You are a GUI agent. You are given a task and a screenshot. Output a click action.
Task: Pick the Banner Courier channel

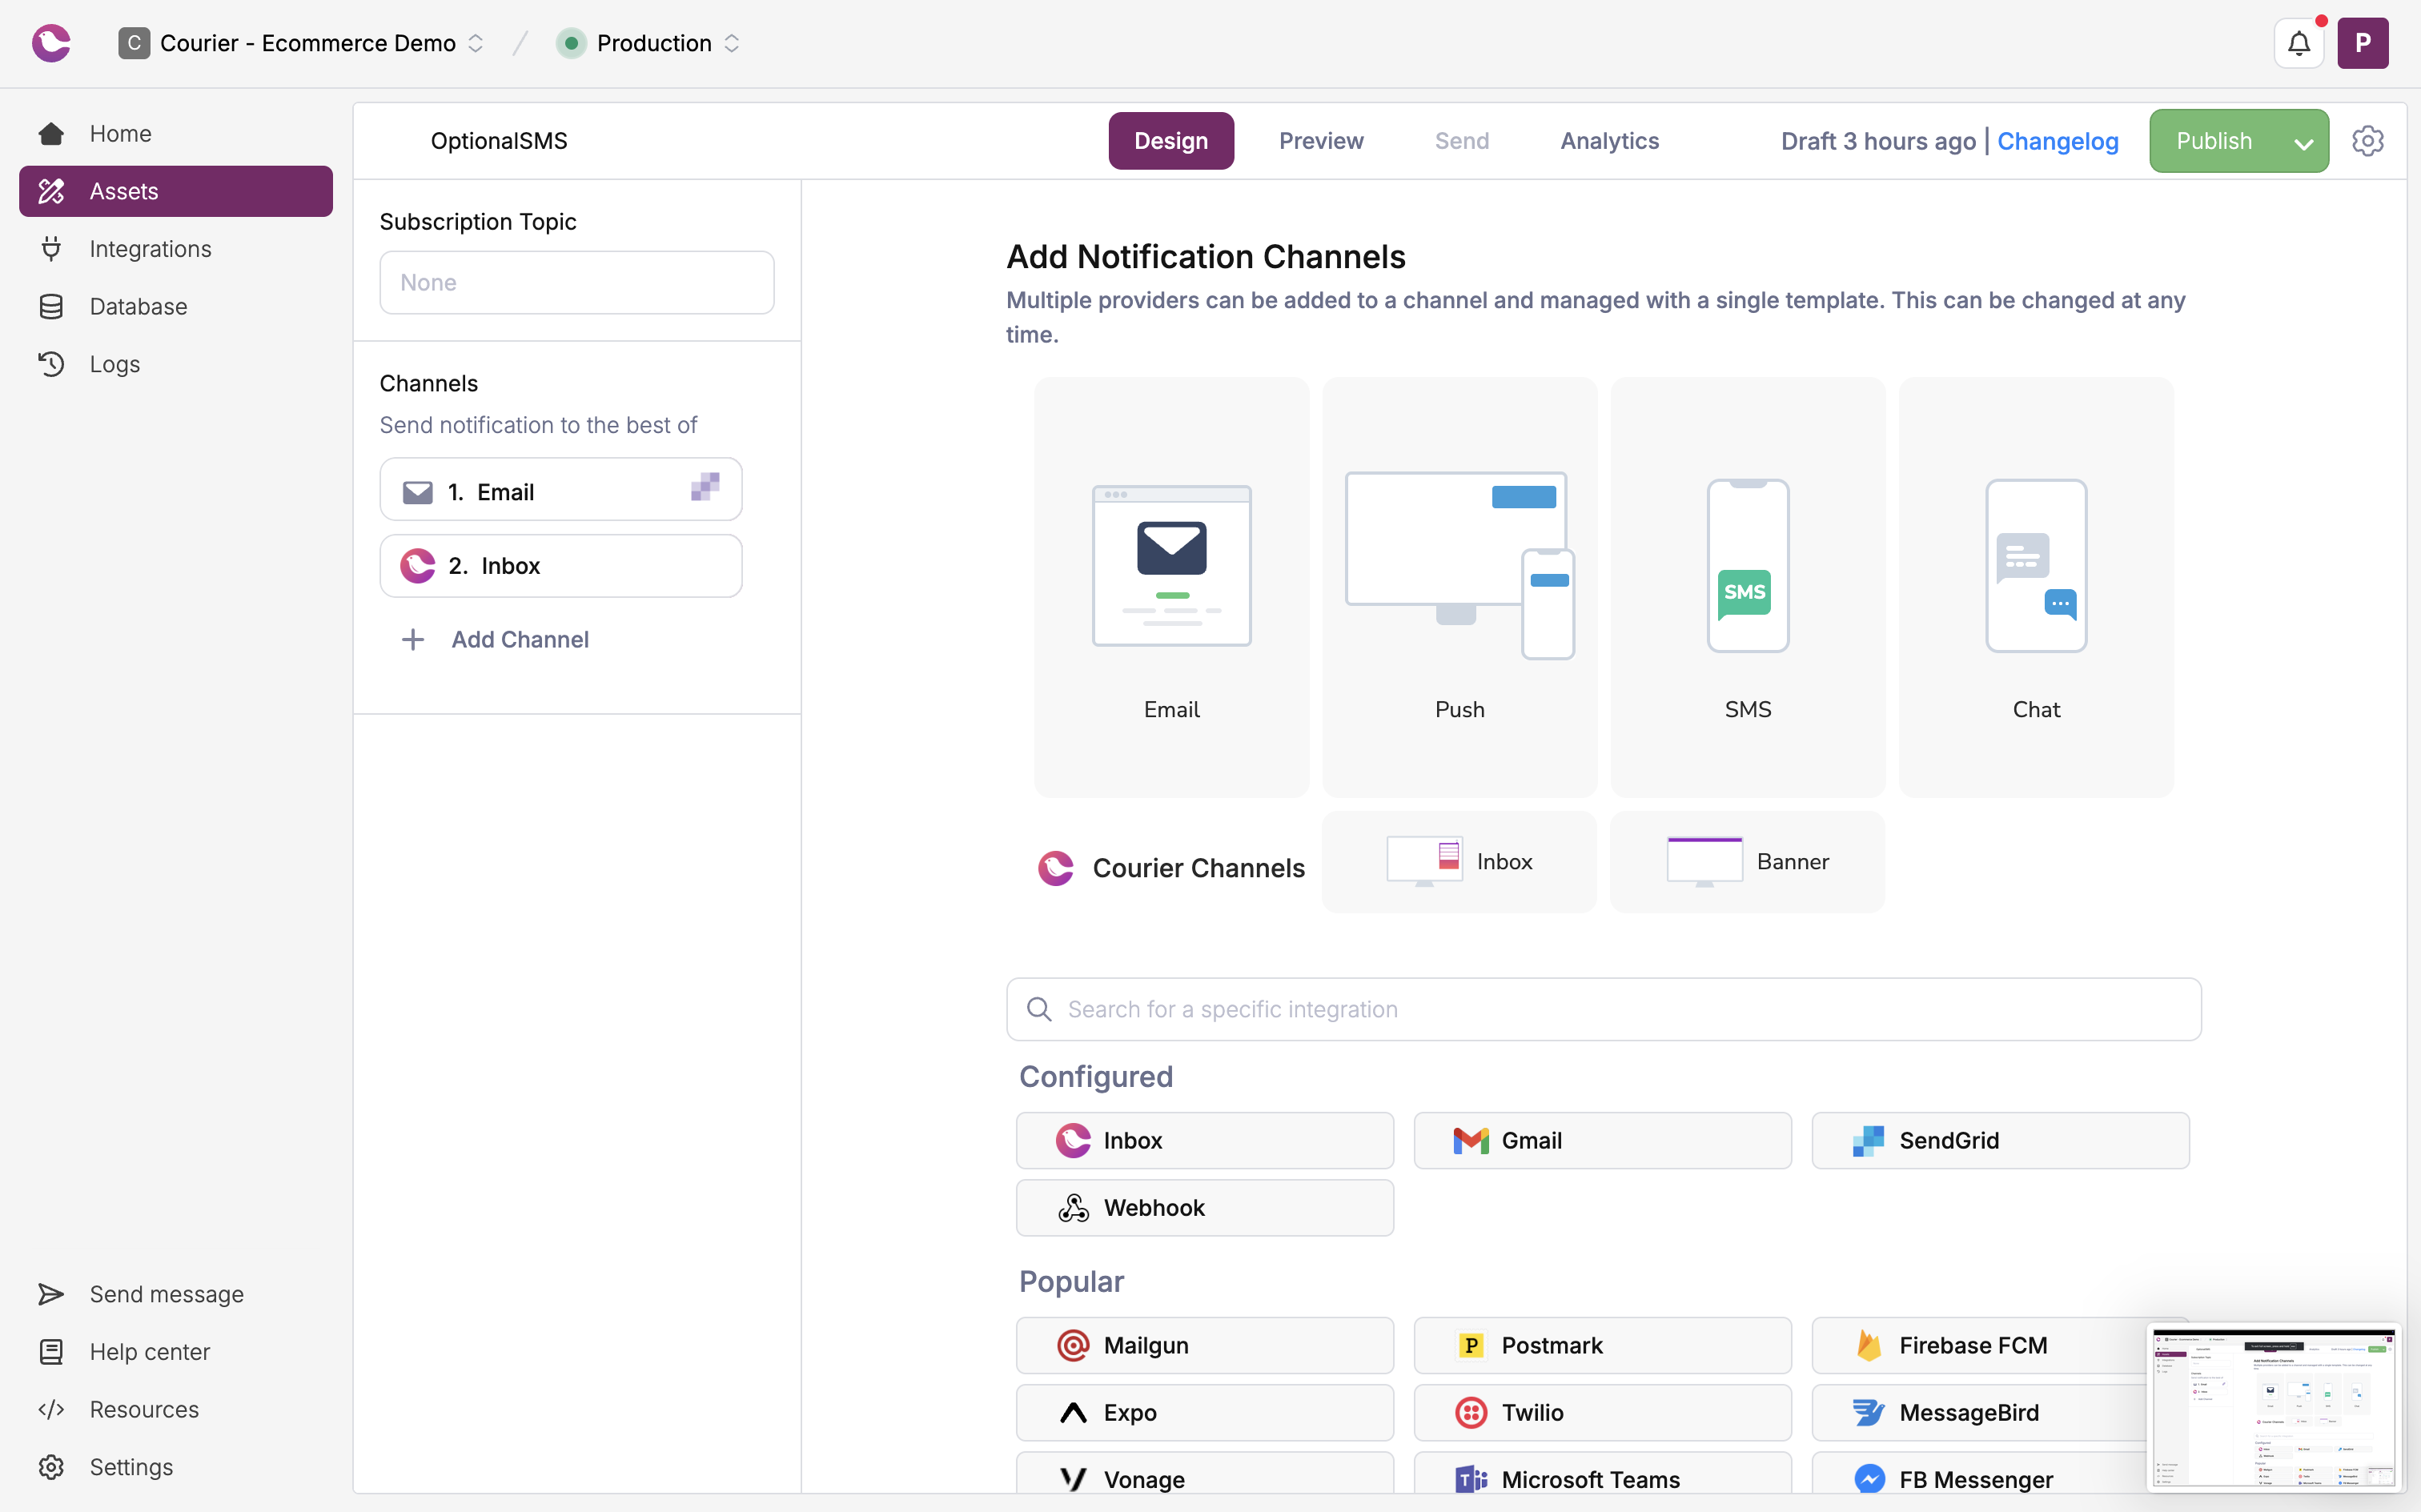pyautogui.click(x=1747, y=862)
